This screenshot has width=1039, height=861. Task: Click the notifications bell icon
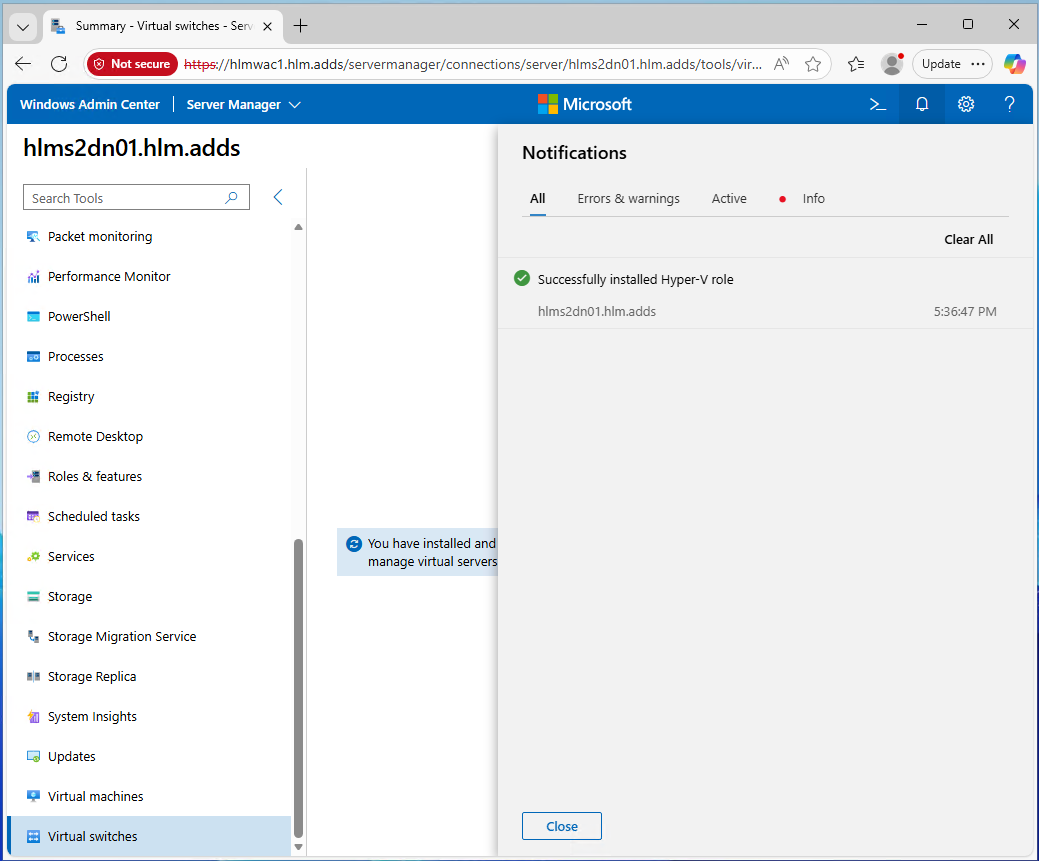coord(922,104)
